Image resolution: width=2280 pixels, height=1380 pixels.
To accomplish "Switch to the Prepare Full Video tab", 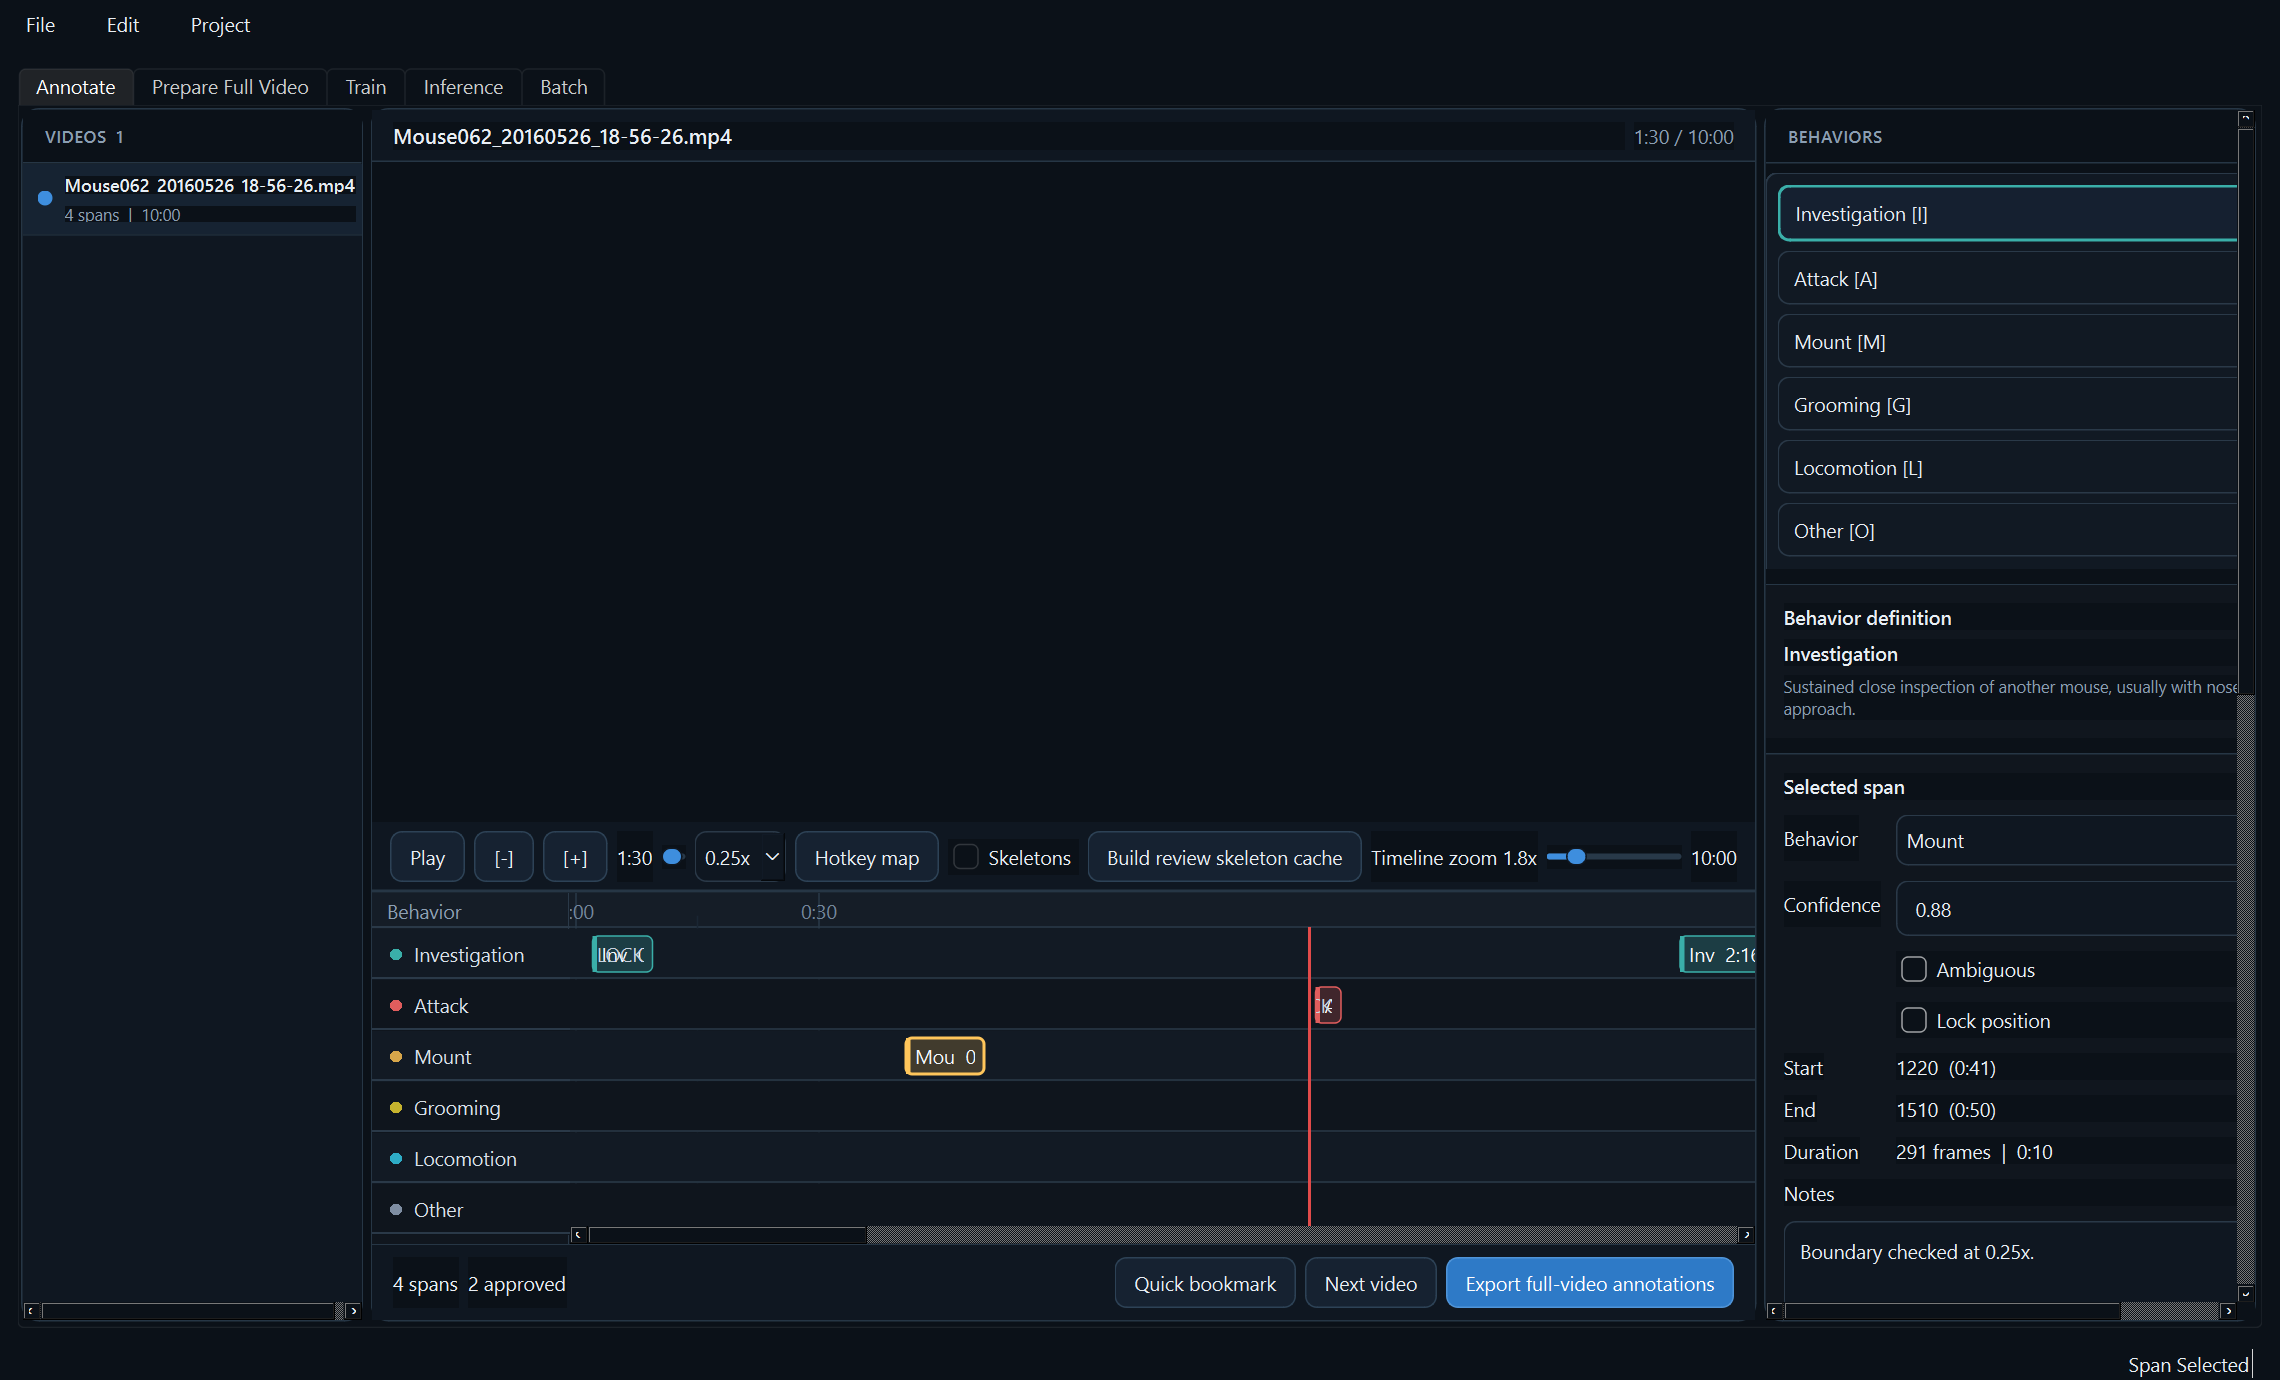I will coord(230,87).
